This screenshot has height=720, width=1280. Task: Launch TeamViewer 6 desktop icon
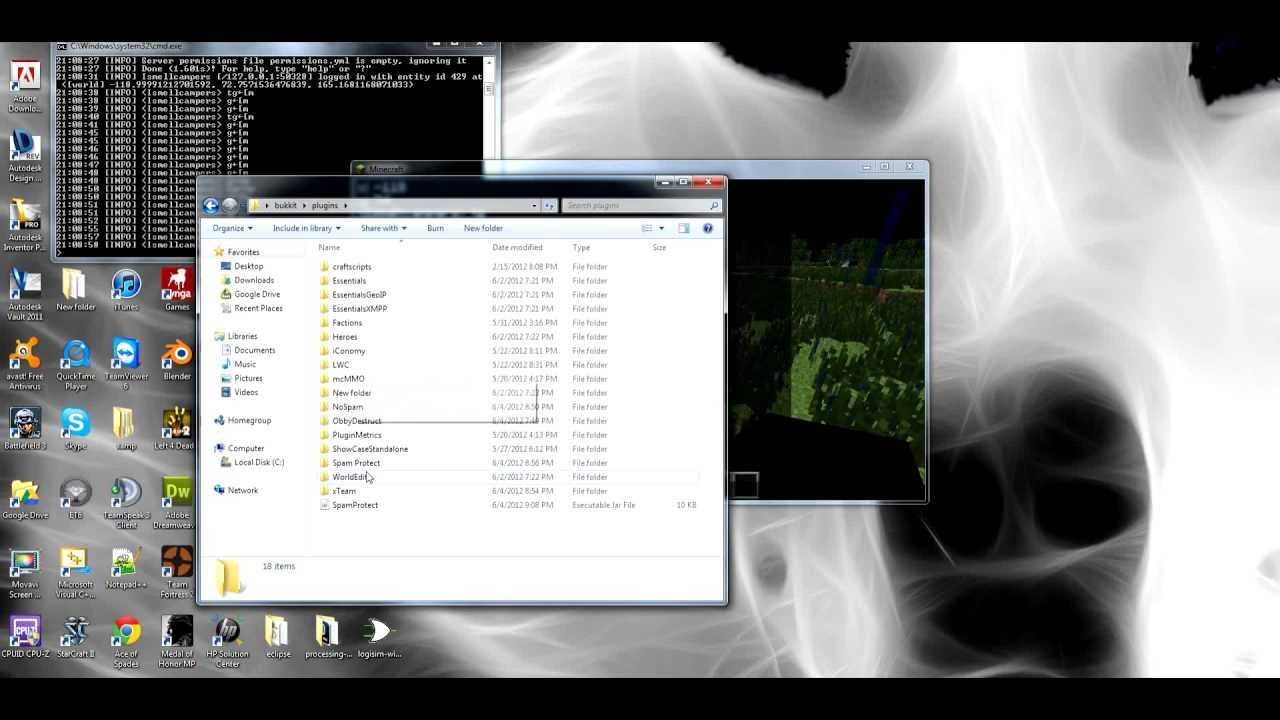126,364
